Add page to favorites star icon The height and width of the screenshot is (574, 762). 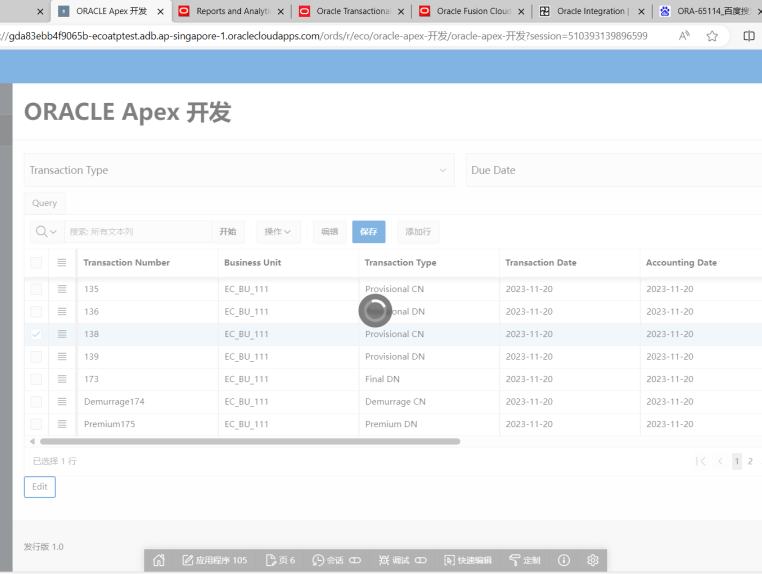click(712, 35)
